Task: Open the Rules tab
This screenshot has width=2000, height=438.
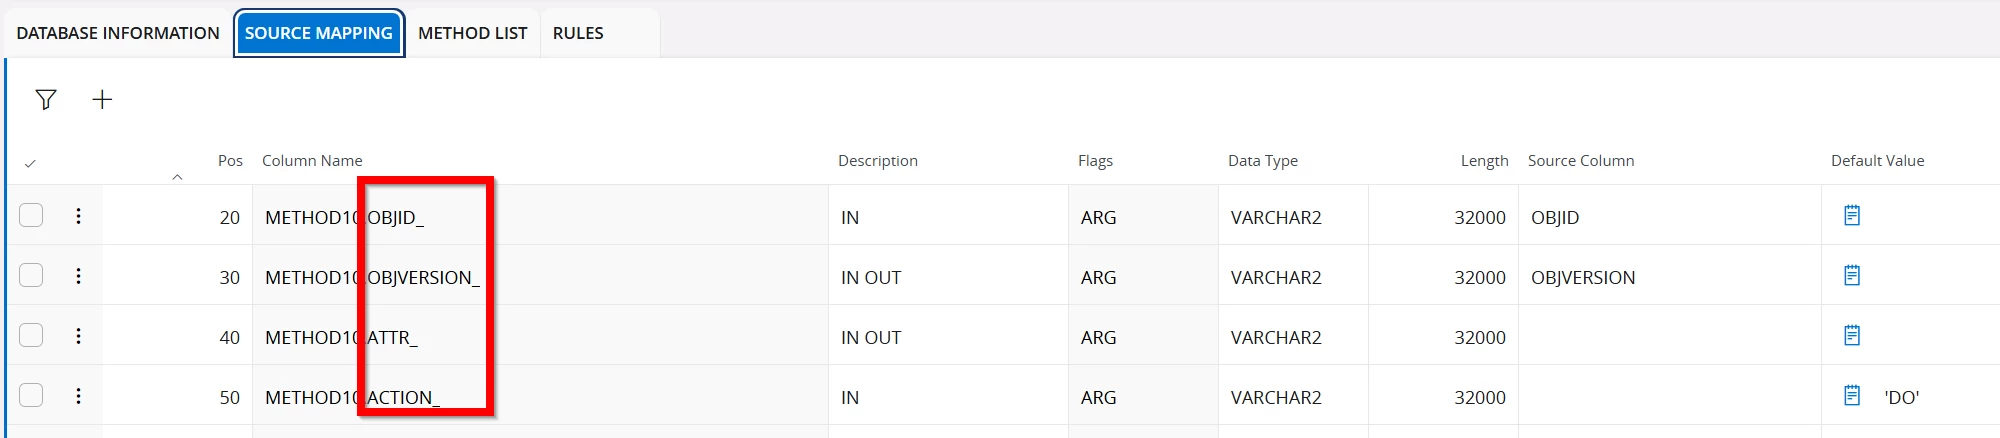Action: (578, 33)
